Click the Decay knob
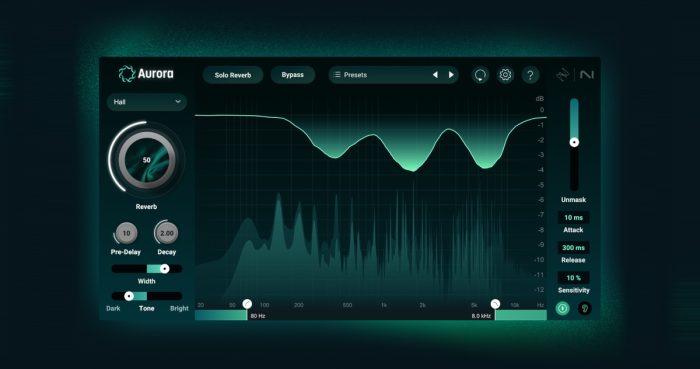Screen dimensions: 700x369 point(167,233)
